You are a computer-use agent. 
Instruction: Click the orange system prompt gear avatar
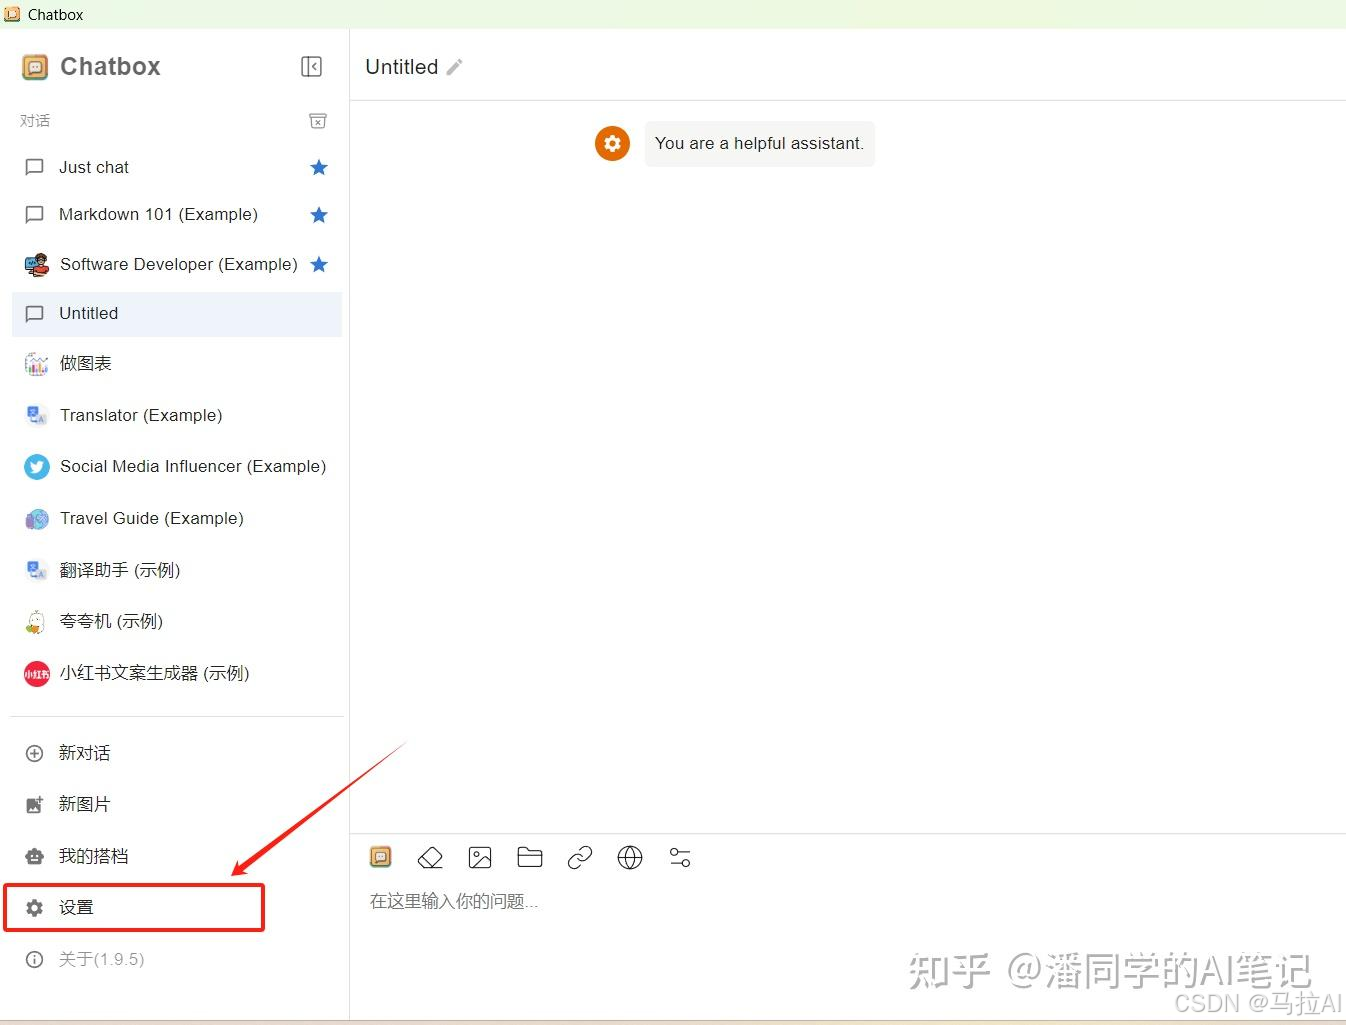point(612,143)
